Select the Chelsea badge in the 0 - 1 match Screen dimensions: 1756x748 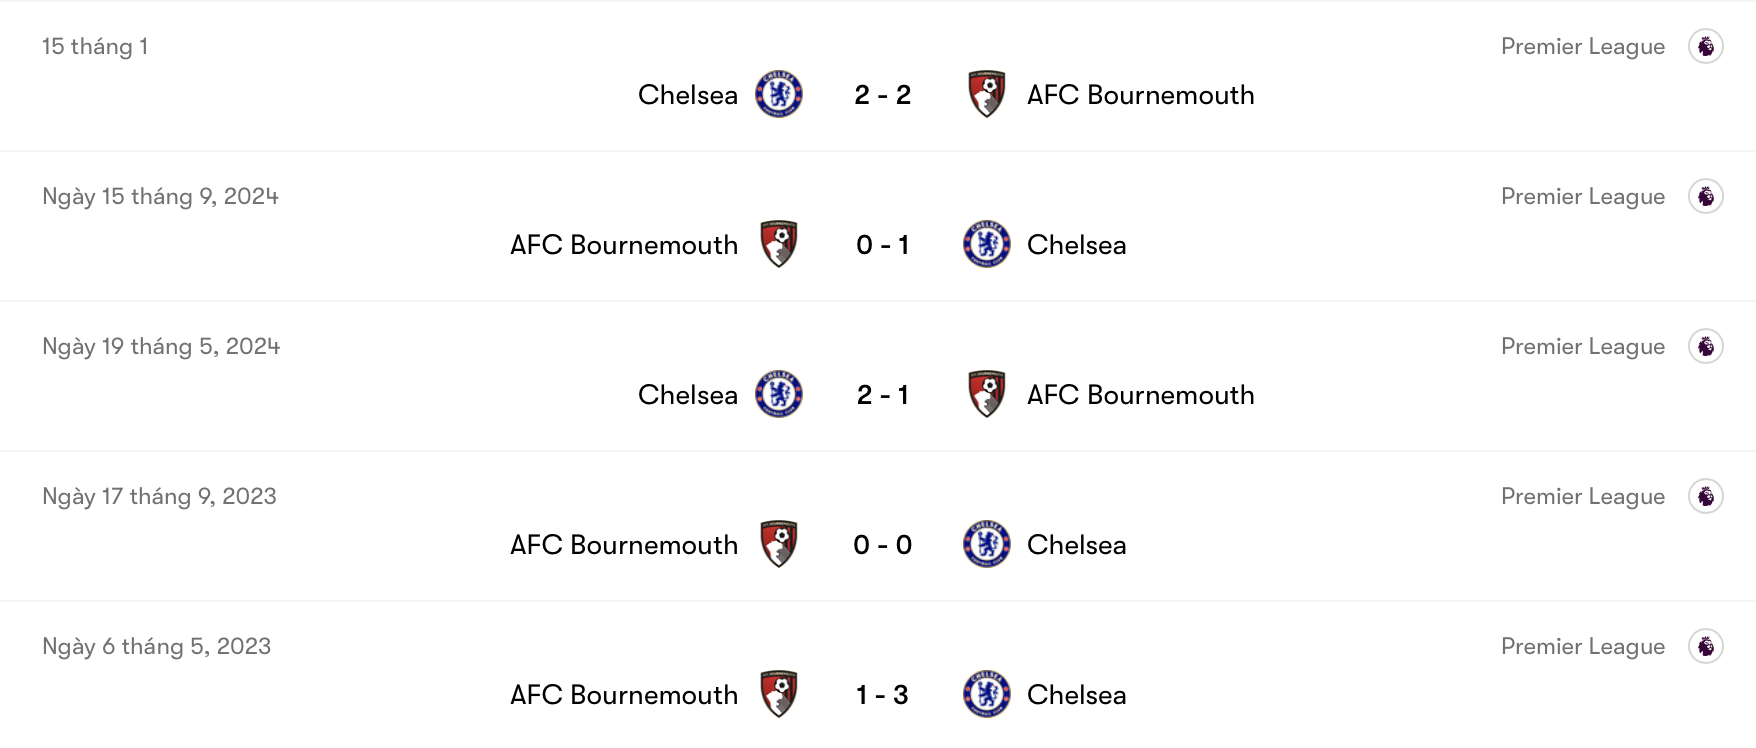(x=987, y=244)
